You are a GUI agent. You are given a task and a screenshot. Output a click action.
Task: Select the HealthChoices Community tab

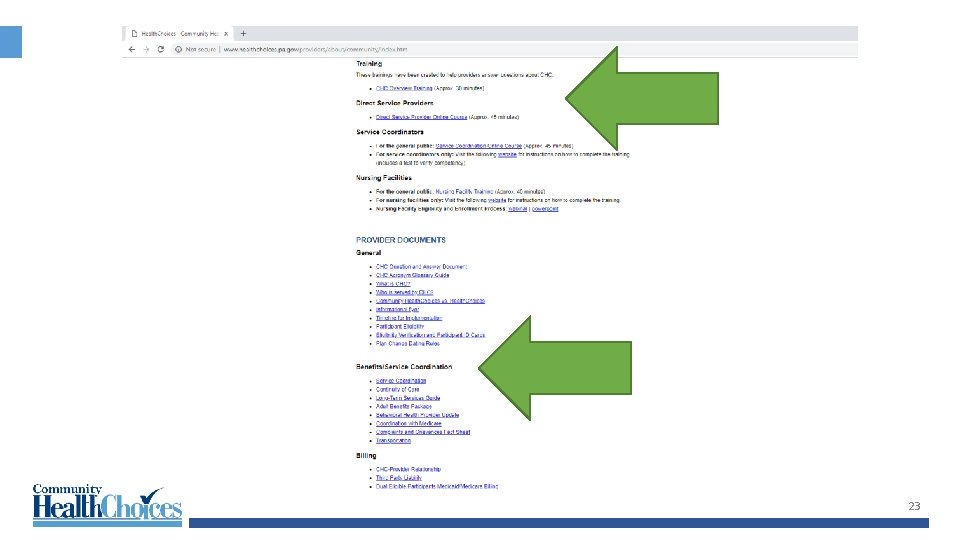click(x=179, y=34)
